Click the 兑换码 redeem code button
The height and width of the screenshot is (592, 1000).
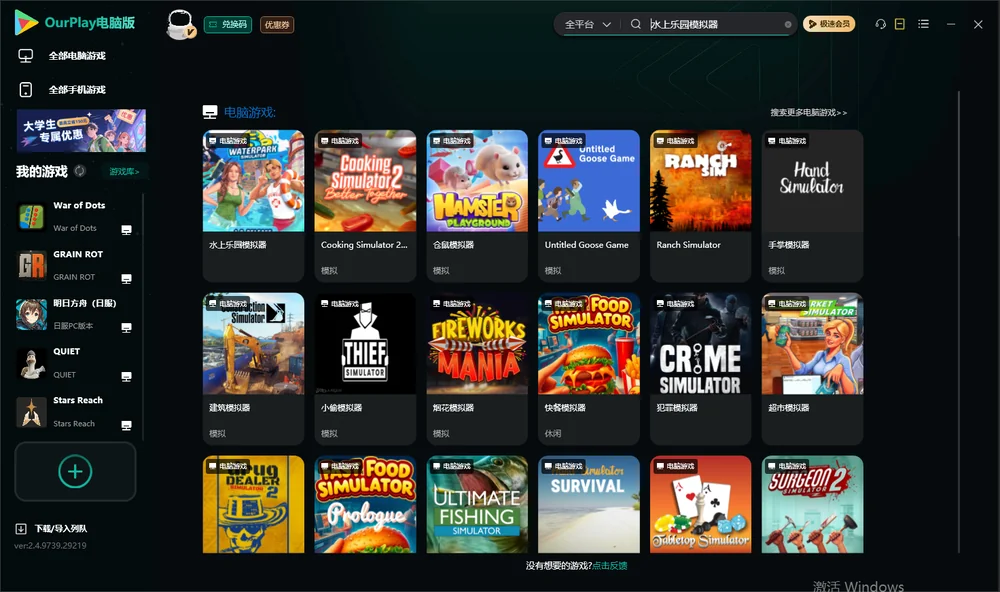pyautogui.click(x=228, y=25)
